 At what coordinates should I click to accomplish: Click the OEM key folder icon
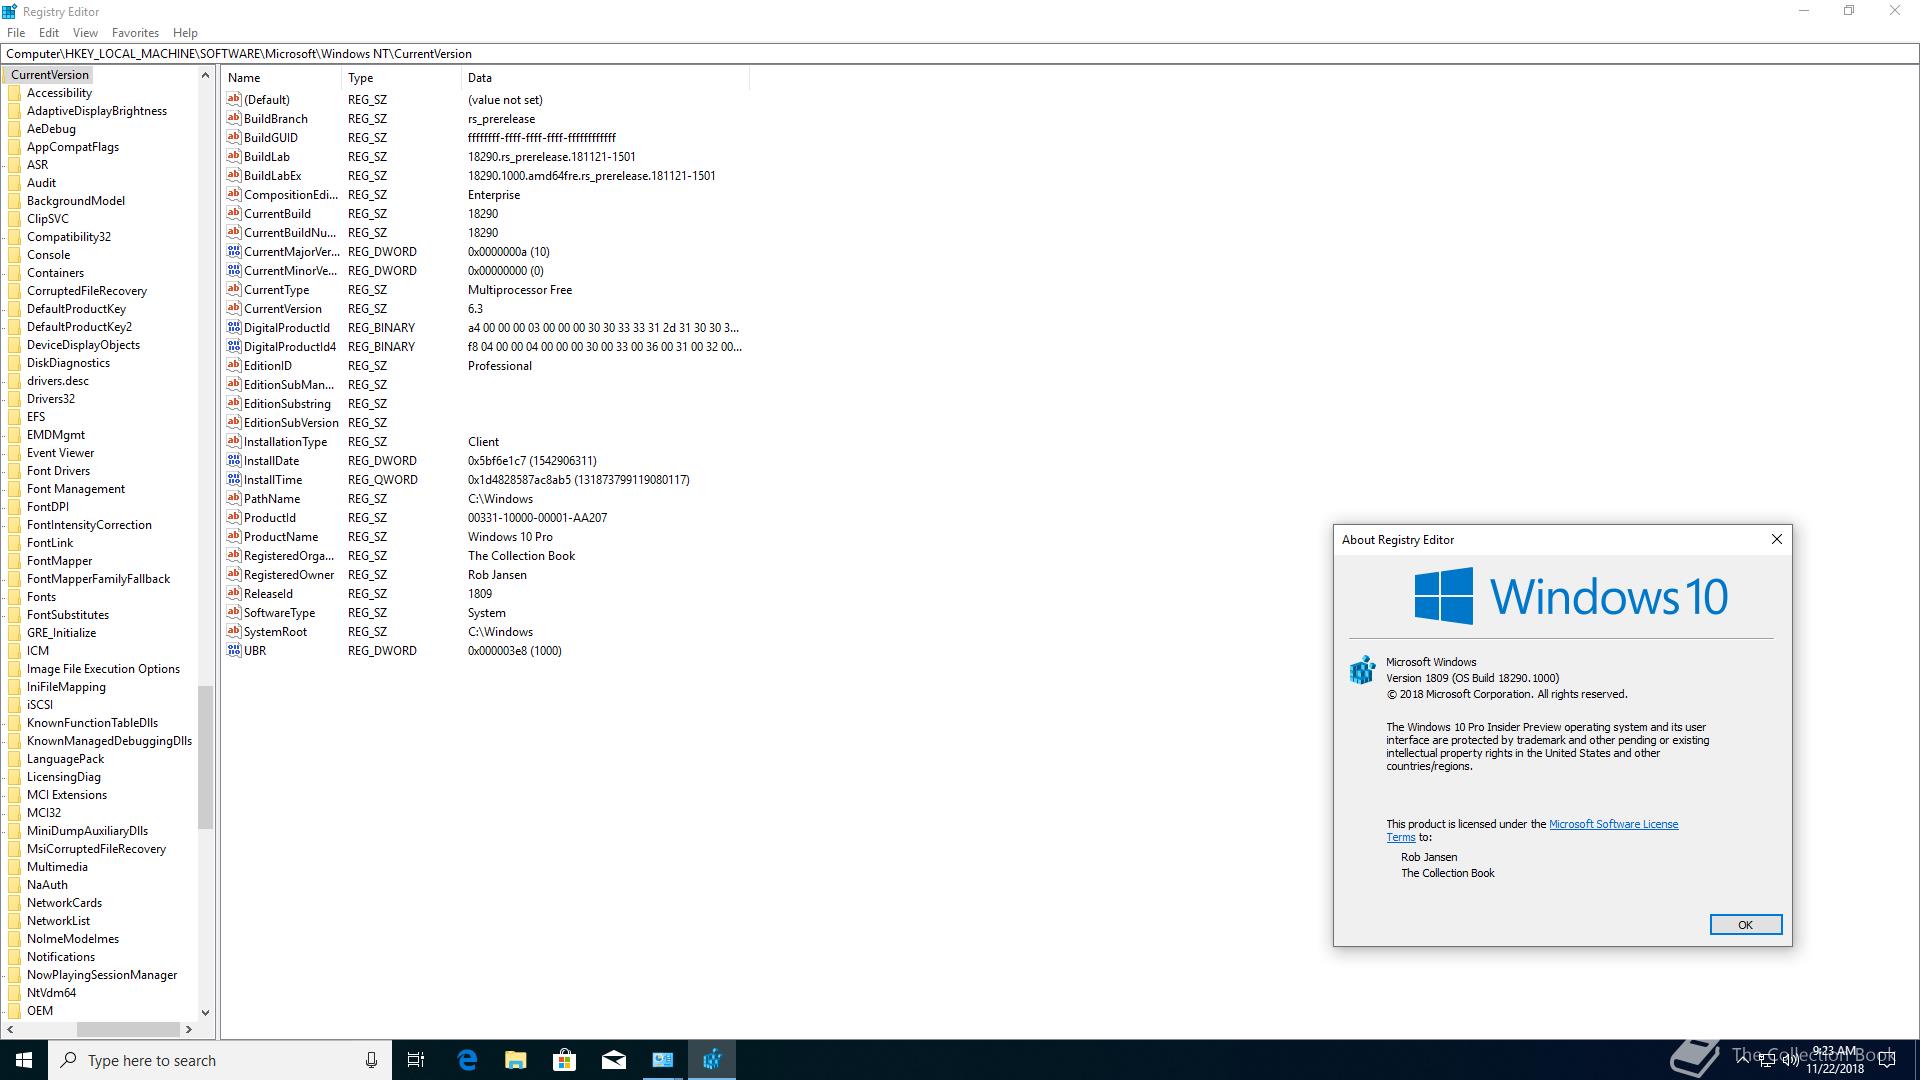[15, 1011]
